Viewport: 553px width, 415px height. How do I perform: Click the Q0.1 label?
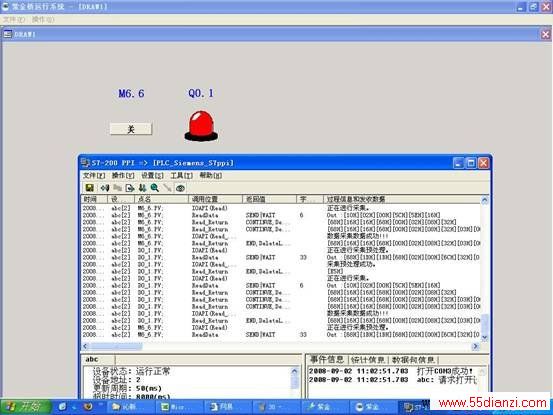(201, 93)
